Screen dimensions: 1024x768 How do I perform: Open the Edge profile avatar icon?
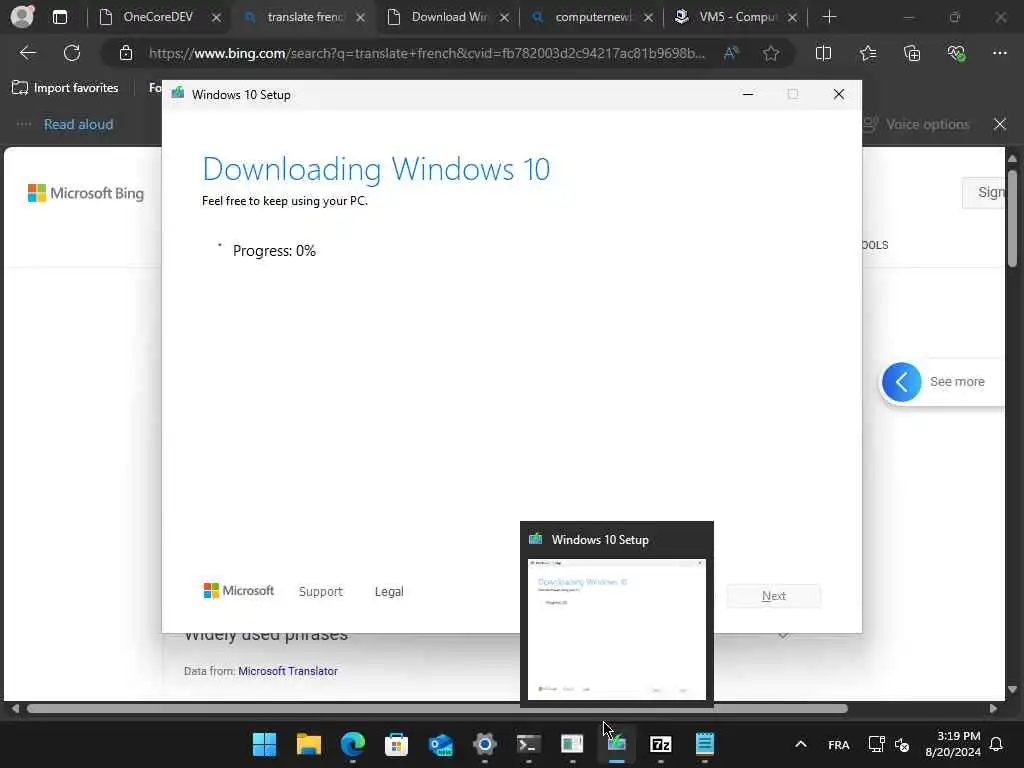pos(23,16)
